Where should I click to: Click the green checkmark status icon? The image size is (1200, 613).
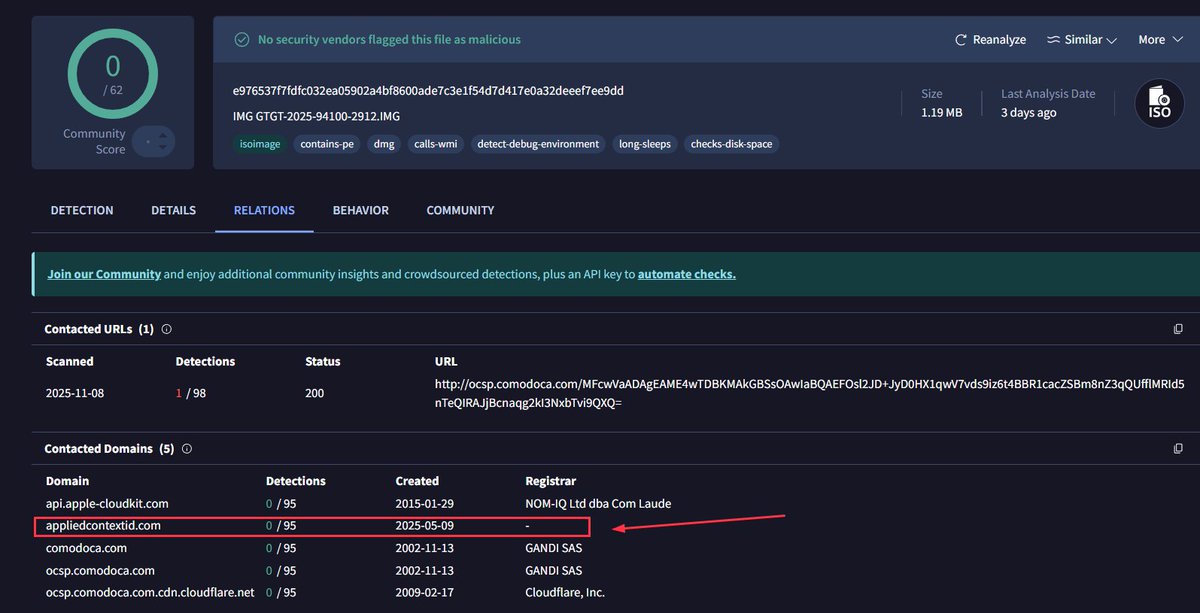tap(241, 40)
